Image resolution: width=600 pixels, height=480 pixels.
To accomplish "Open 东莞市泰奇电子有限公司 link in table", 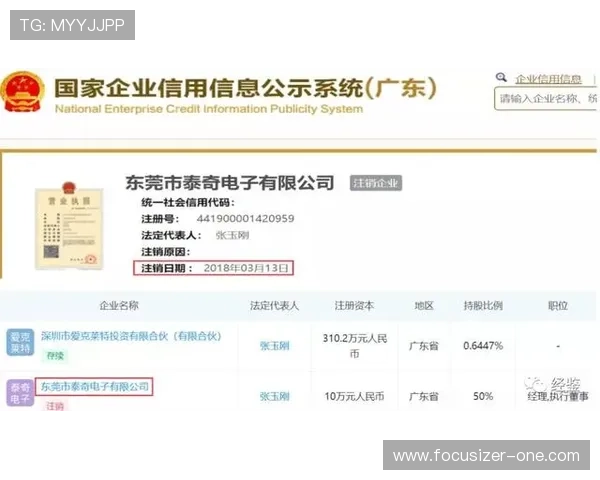I will point(95,387).
